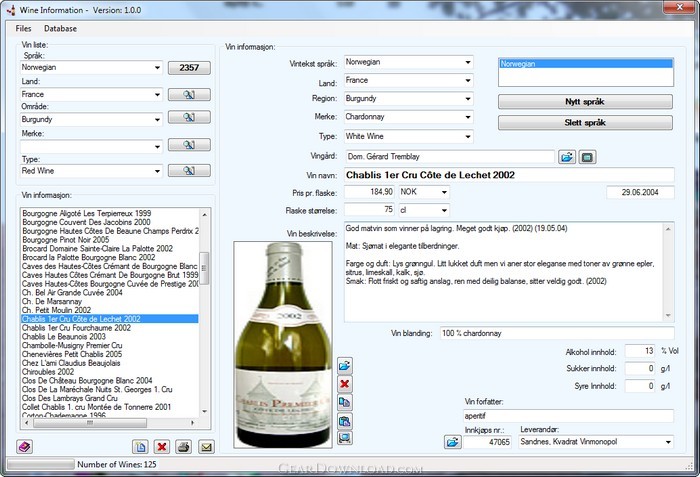Click the new document icon below list

click(140, 447)
